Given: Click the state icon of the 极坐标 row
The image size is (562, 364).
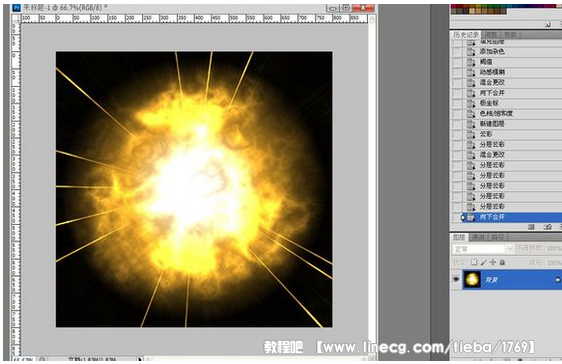Looking at the screenshot, I should pyautogui.click(x=471, y=103).
